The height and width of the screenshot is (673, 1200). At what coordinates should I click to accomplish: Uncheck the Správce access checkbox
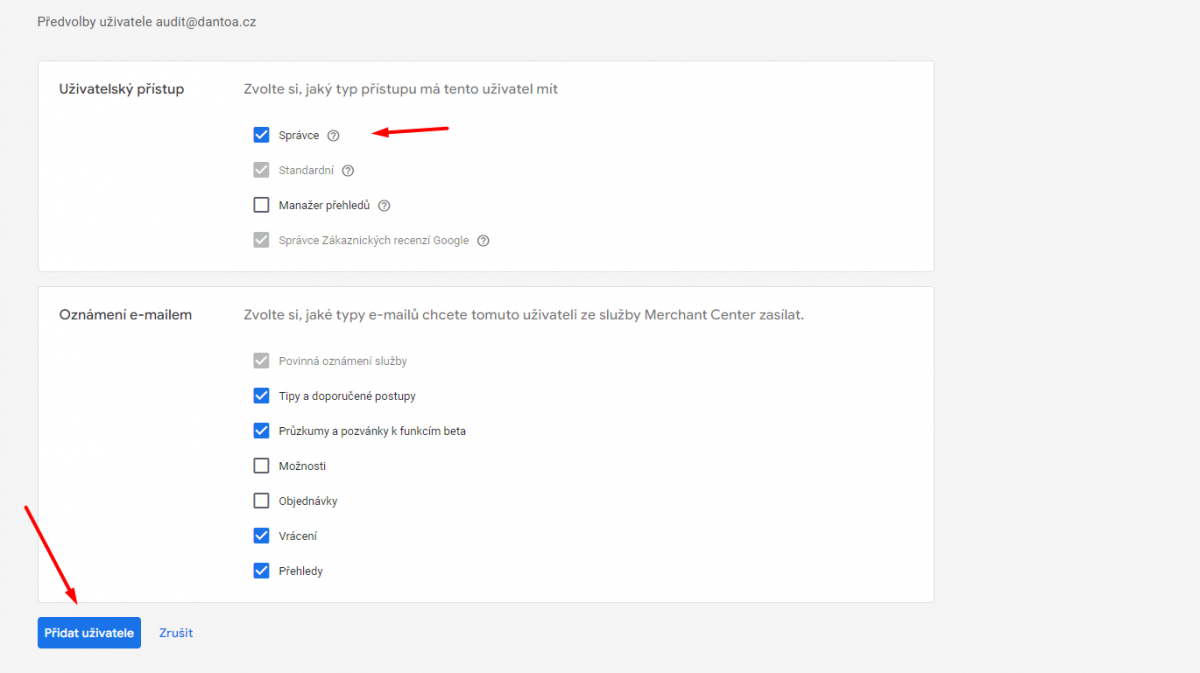(262, 135)
